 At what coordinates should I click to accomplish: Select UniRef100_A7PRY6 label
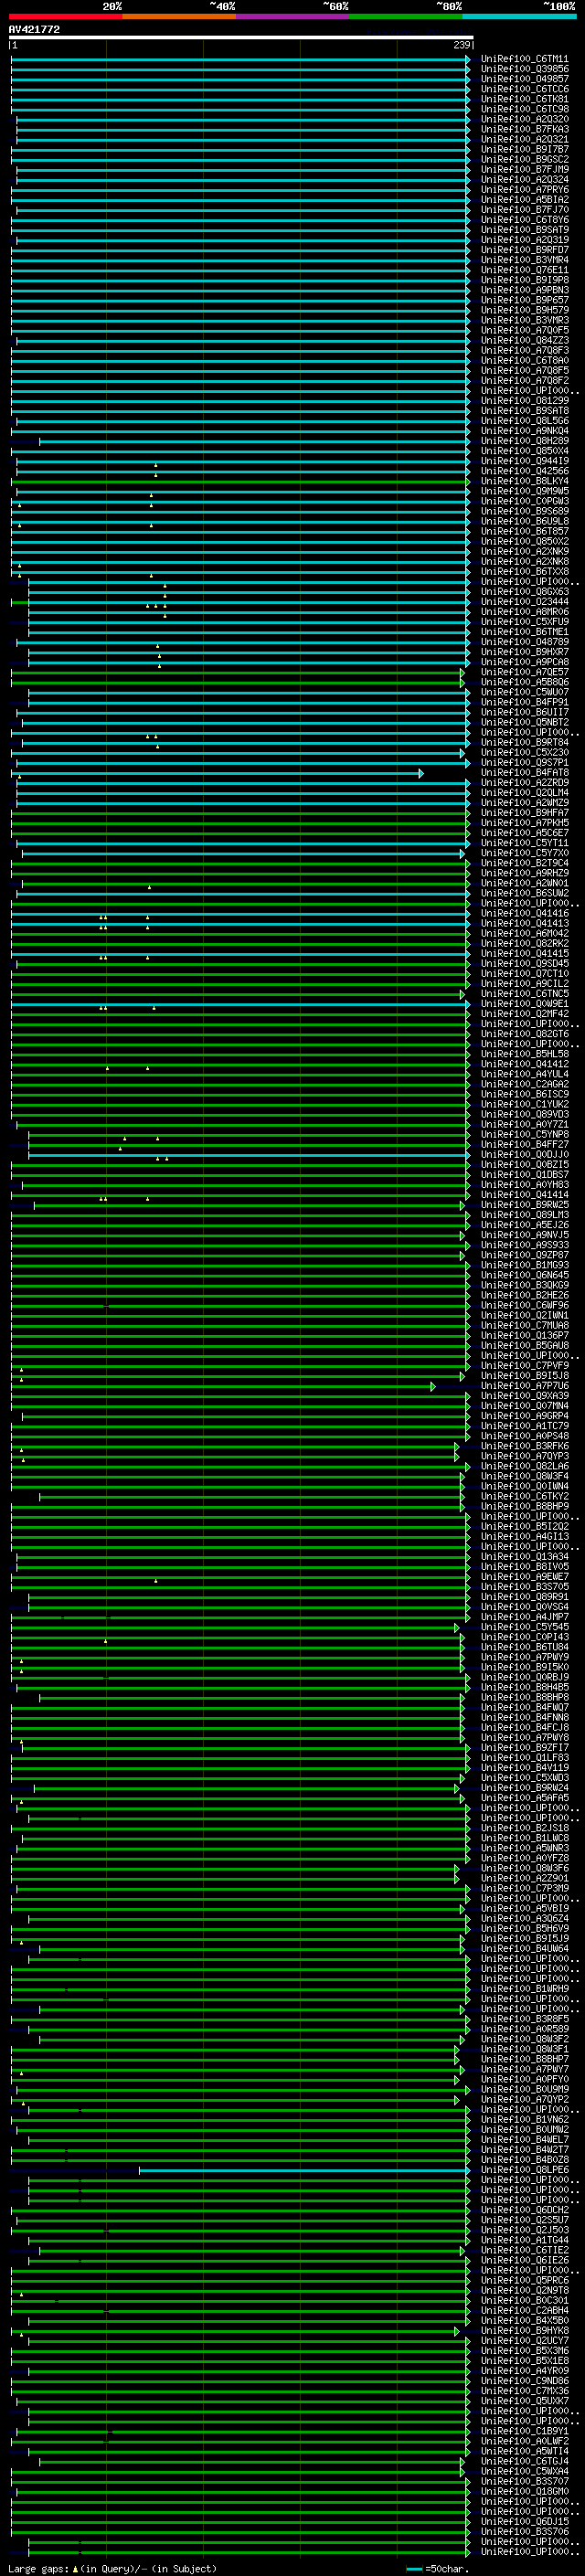click(x=524, y=190)
